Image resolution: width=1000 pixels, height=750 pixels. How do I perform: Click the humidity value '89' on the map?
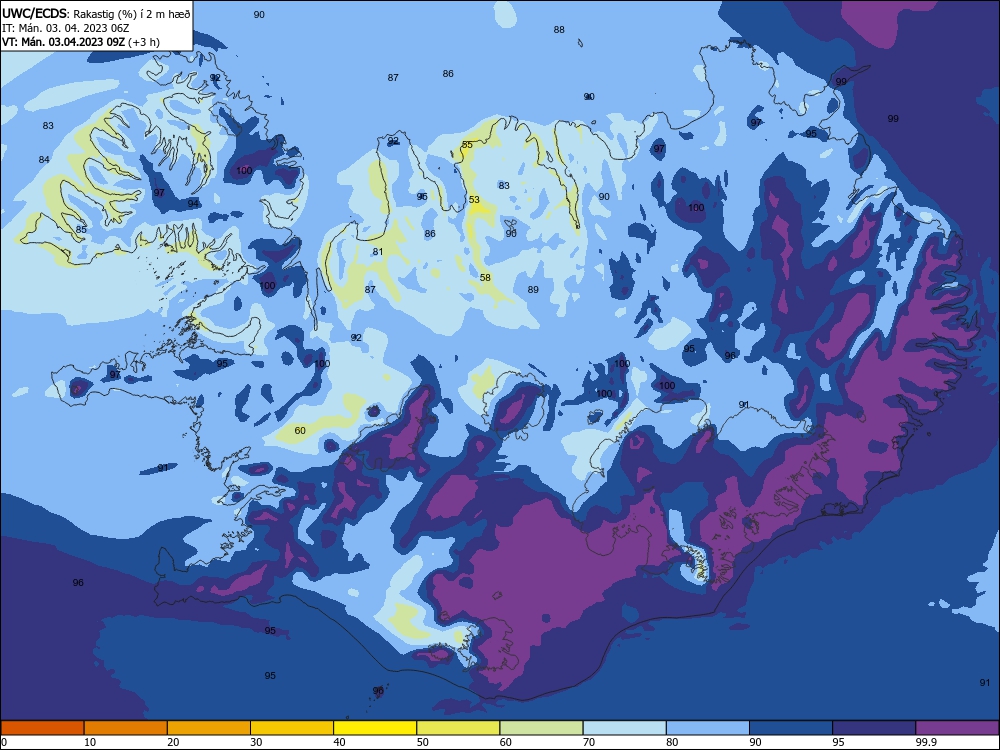point(533,290)
